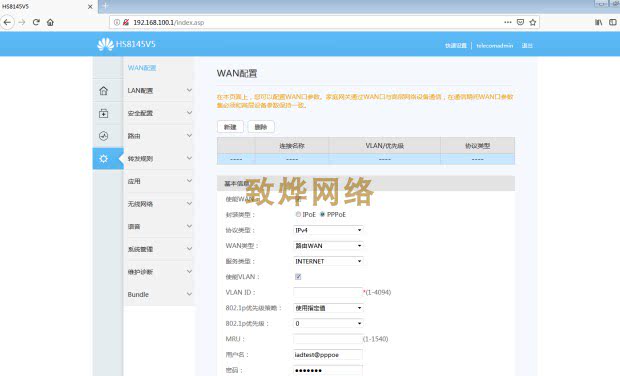
Task: Open the plus-box icon in left sidebar
Action: click(x=104, y=113)
